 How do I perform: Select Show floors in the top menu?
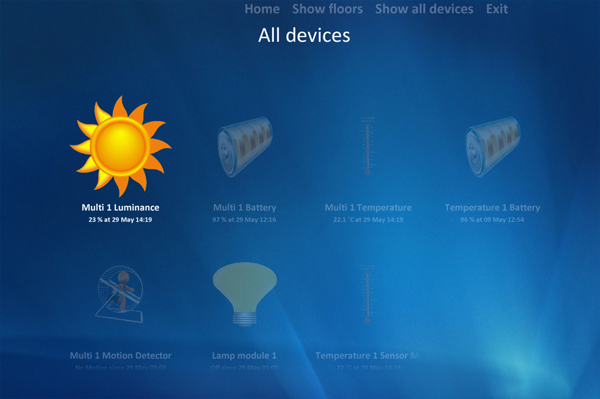tap(328, 9)
